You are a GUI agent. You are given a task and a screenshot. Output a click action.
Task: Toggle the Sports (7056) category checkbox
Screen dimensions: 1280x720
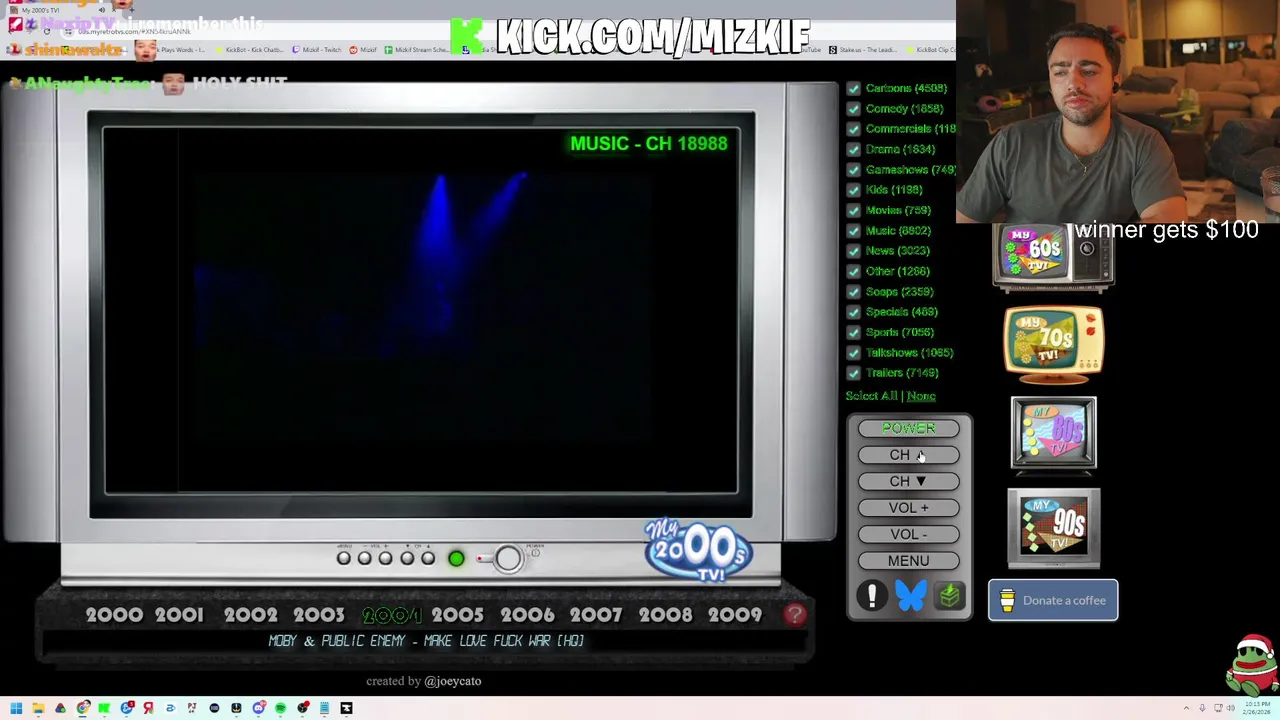(853, 332)
